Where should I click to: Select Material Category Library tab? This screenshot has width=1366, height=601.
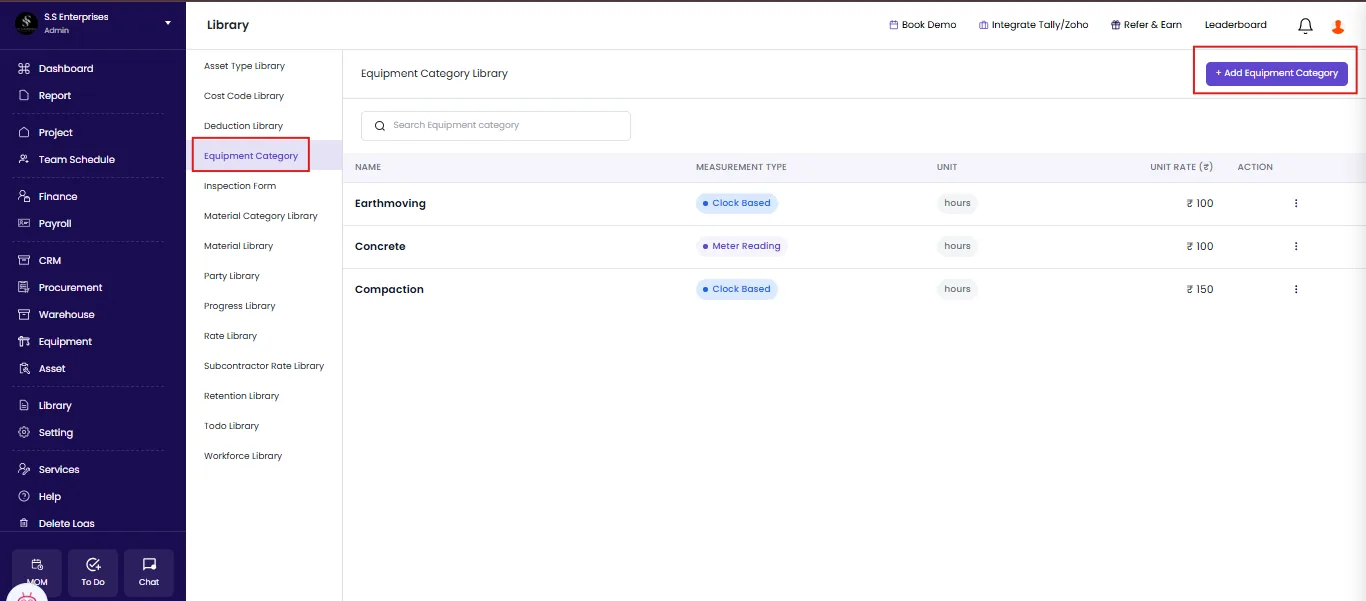(x=261, y=216)
